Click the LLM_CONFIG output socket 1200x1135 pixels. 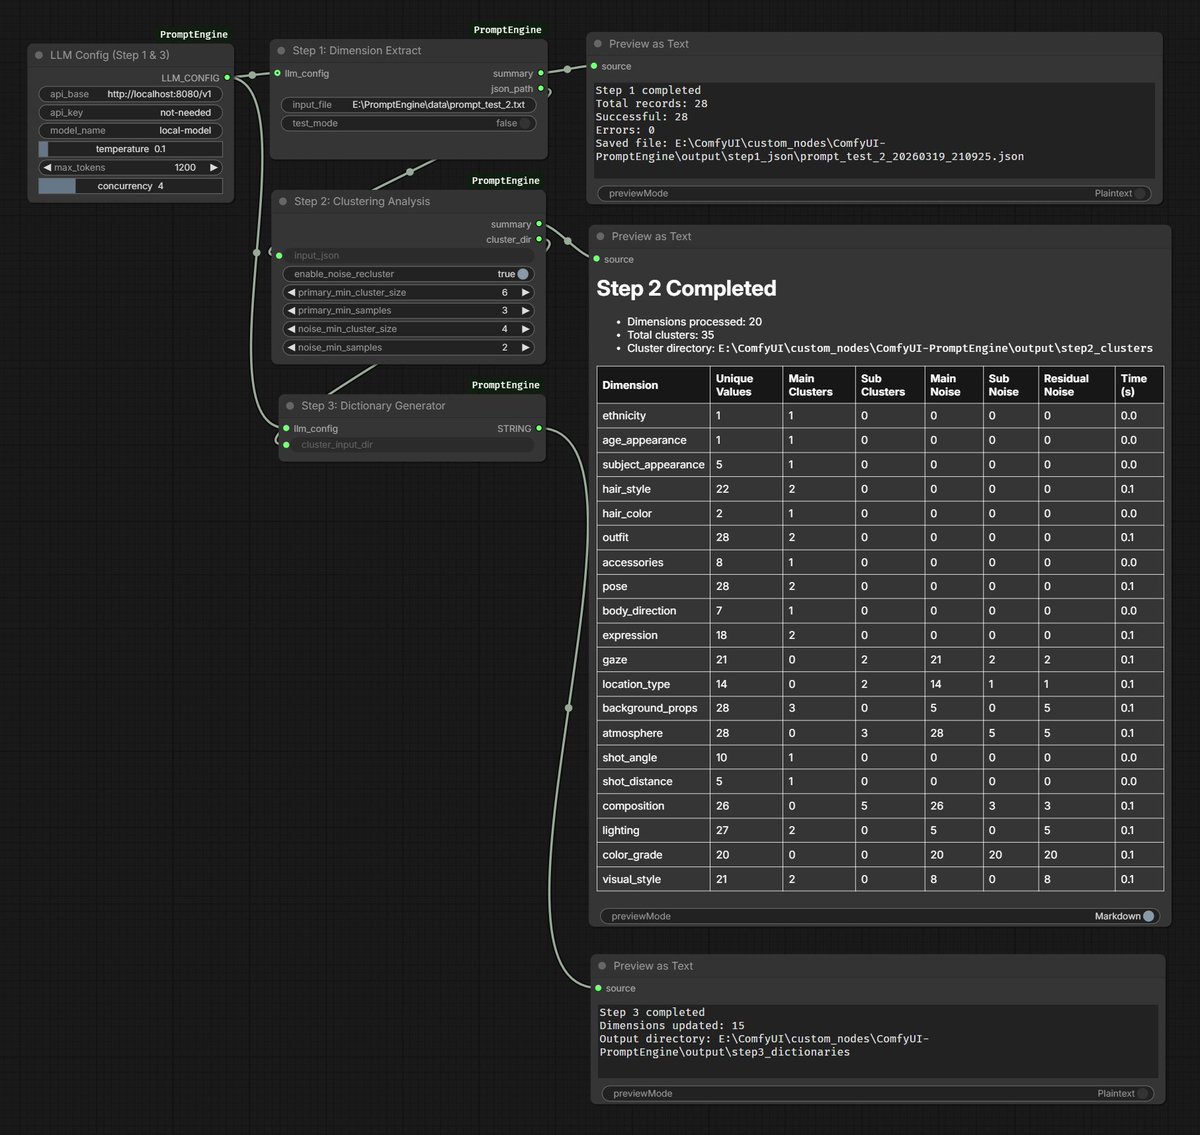click(228, 77)
